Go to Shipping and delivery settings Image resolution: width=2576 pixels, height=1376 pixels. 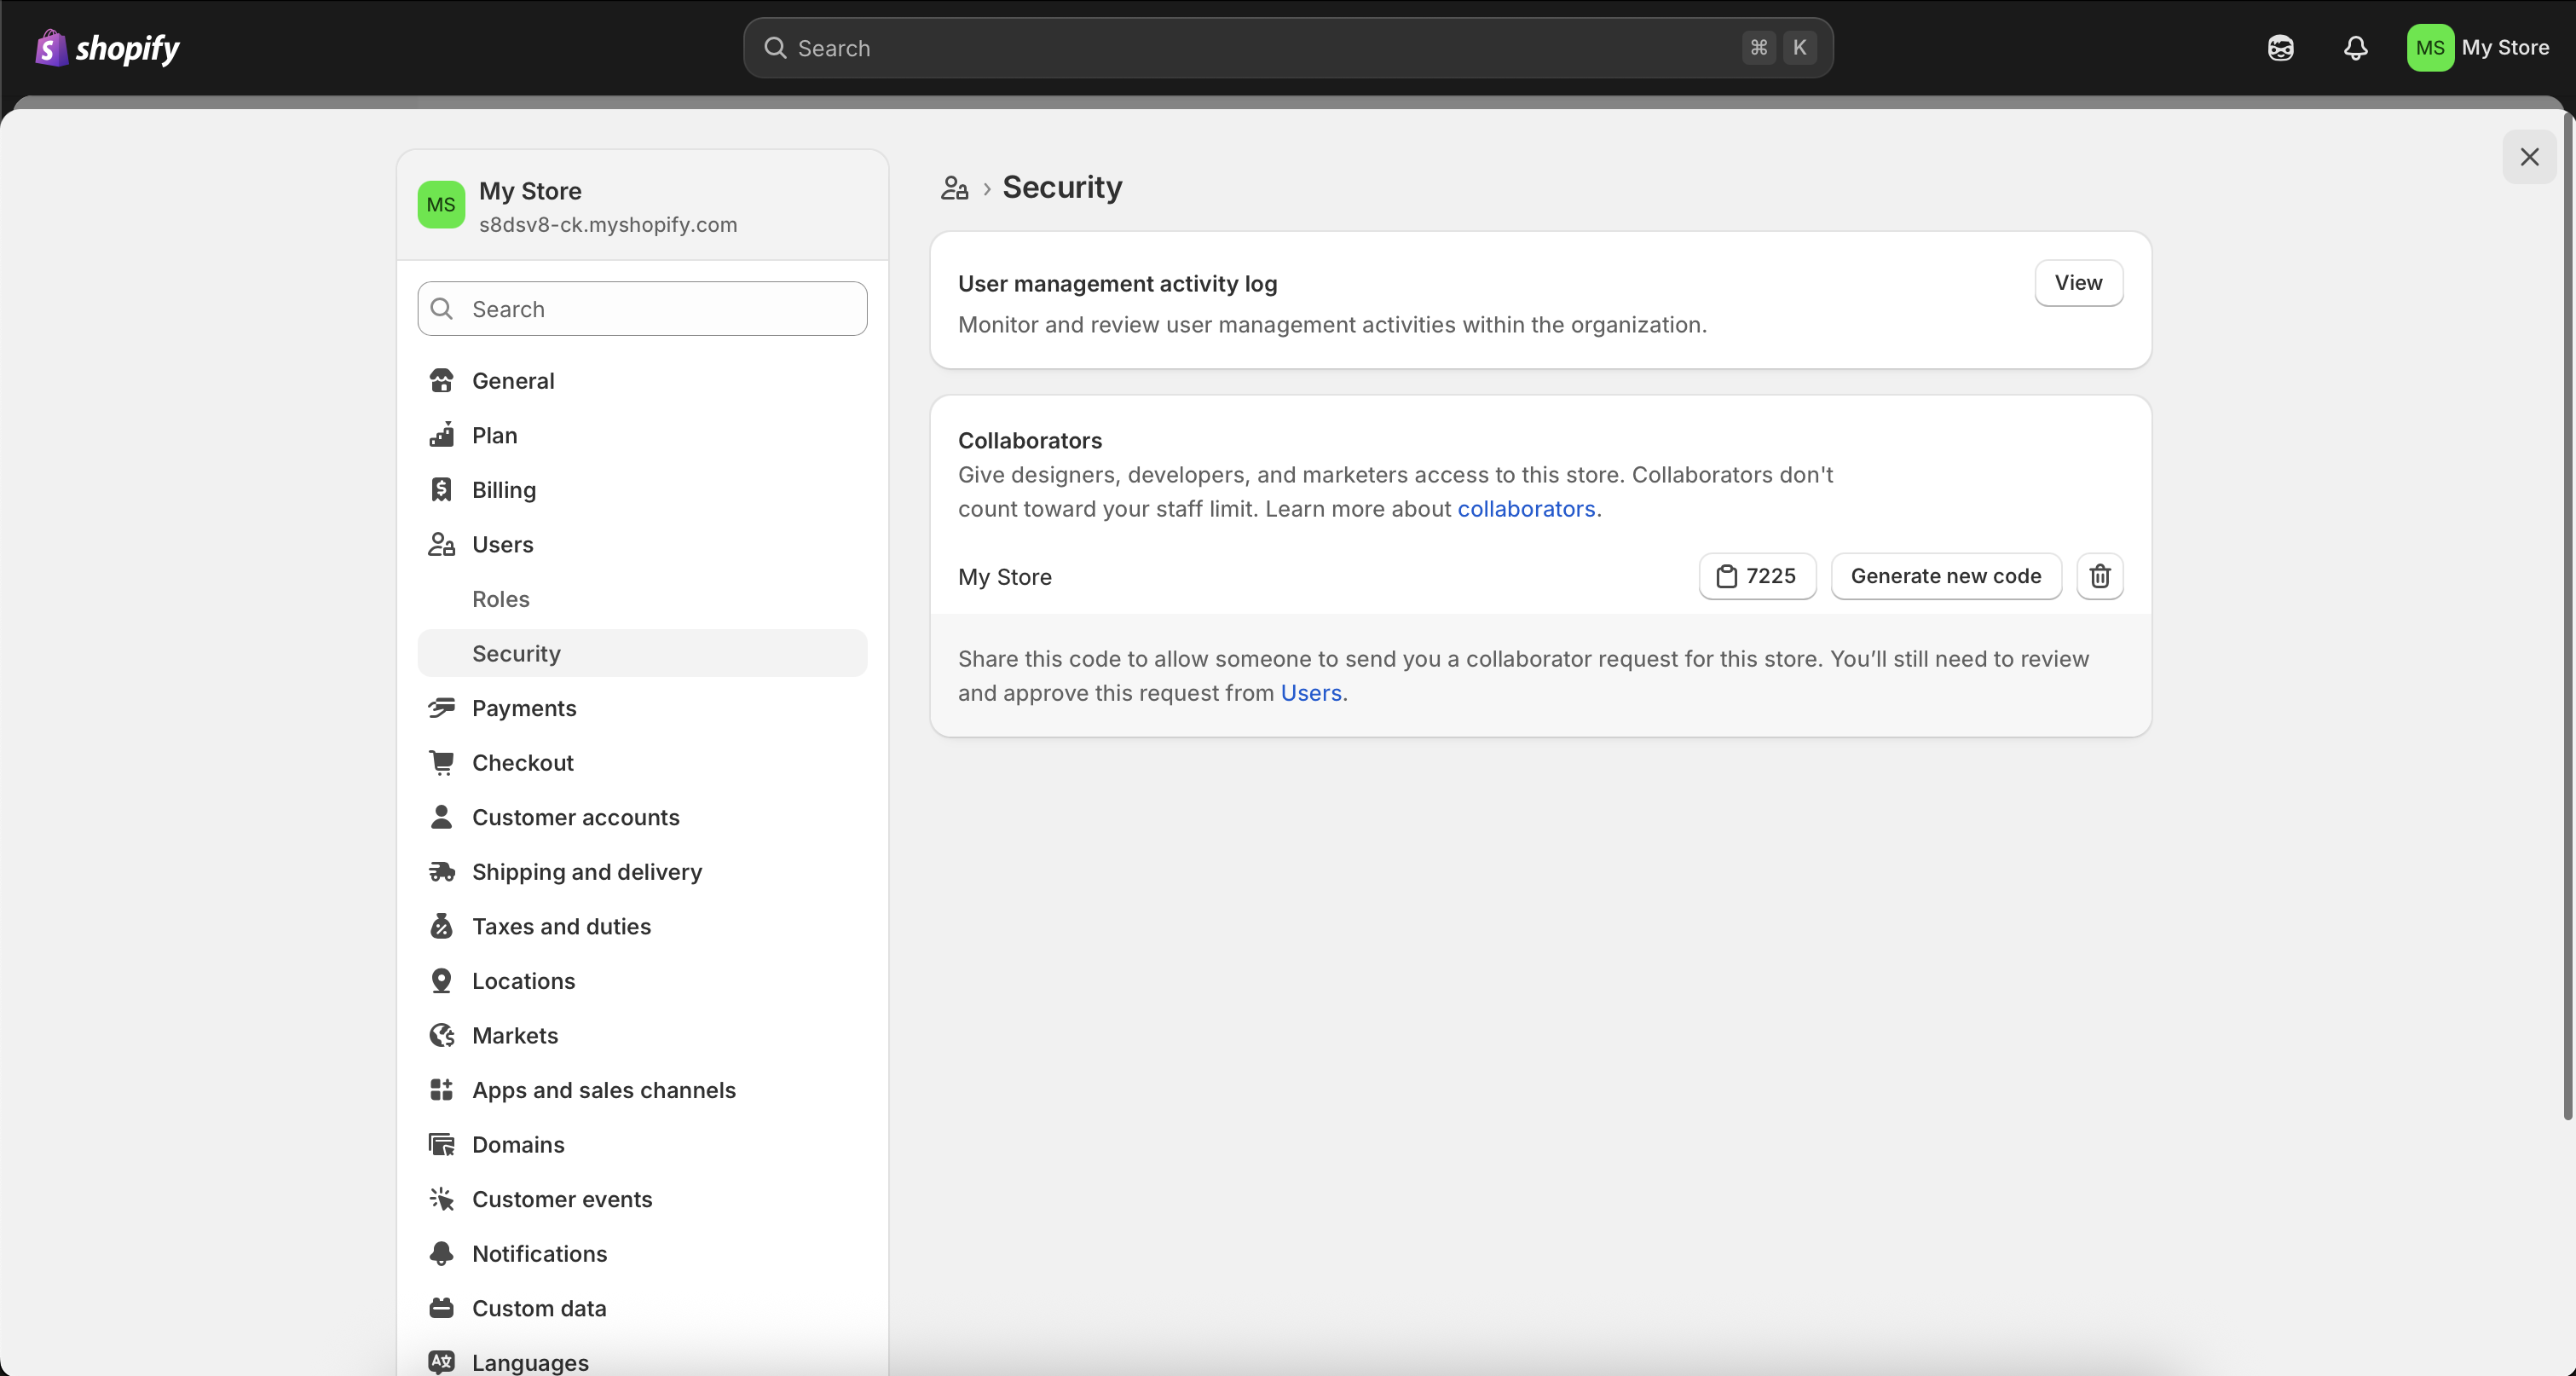587,872
